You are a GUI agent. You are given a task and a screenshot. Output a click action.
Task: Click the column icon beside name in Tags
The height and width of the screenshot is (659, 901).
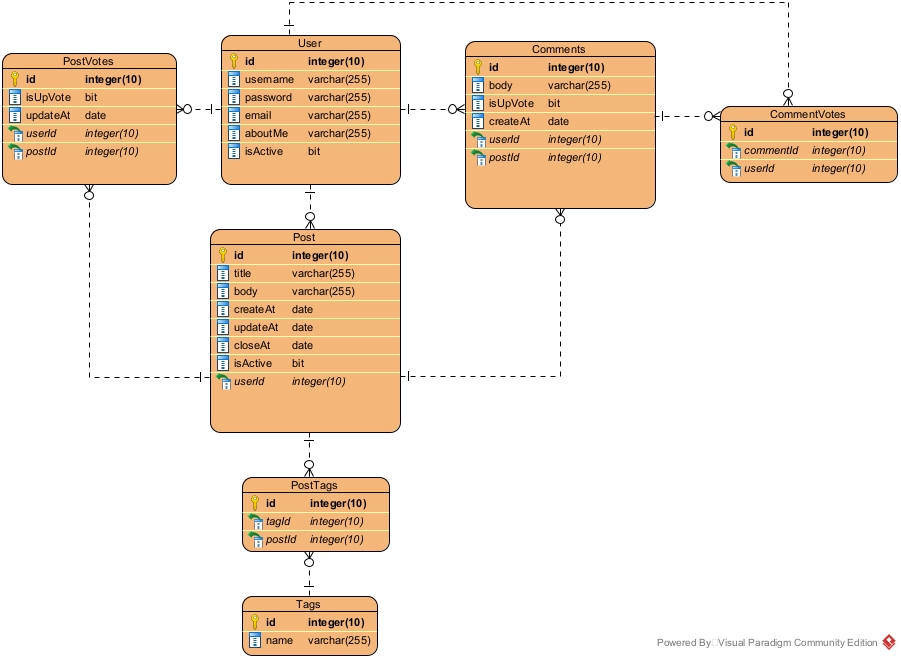click(255, 640)
